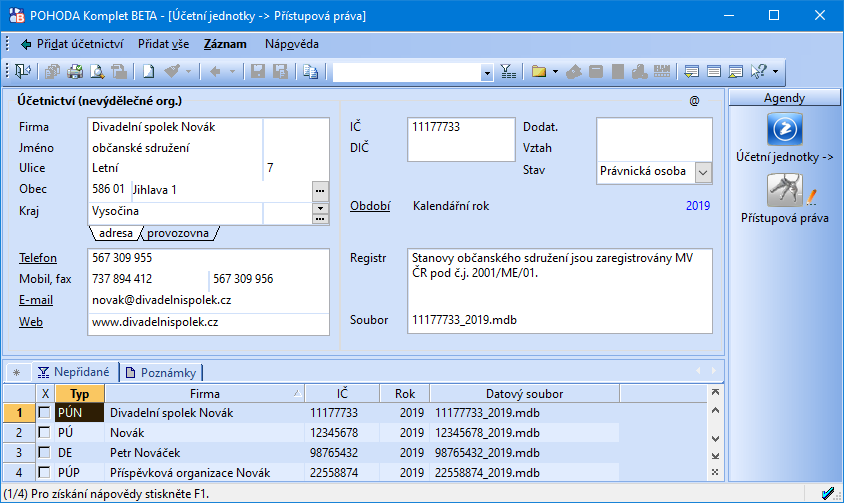Expand the brush icon dropdown arrow
The width and height of the screenshot is (844, 503).
188,72
